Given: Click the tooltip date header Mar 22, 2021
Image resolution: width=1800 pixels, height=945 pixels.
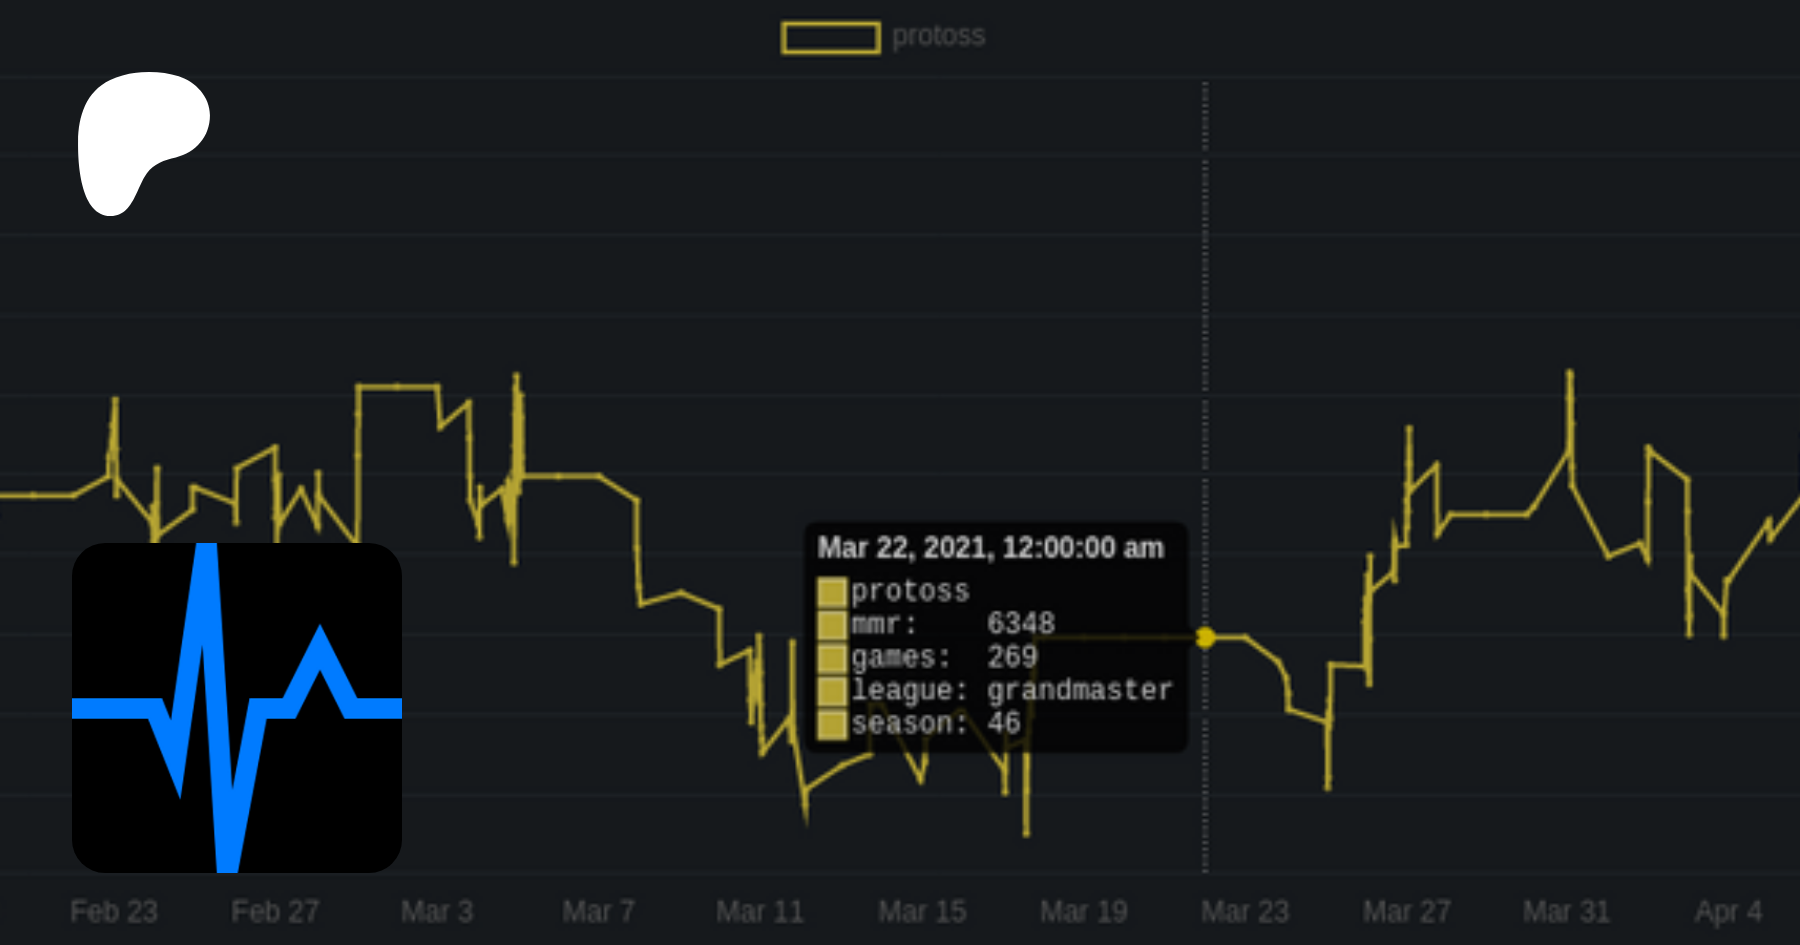Looking at the screenshot, I should pos(990,548).
